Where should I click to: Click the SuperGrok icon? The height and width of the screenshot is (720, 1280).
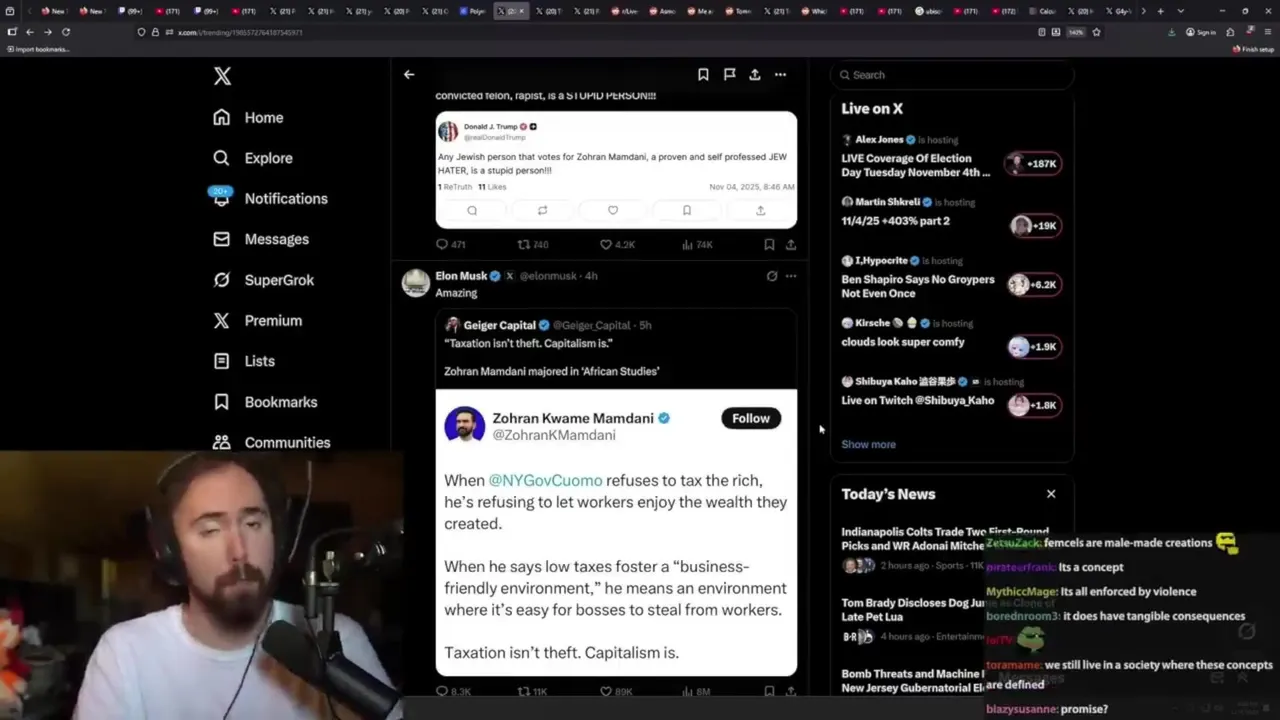pyautogui.click(x=222, y=280)
